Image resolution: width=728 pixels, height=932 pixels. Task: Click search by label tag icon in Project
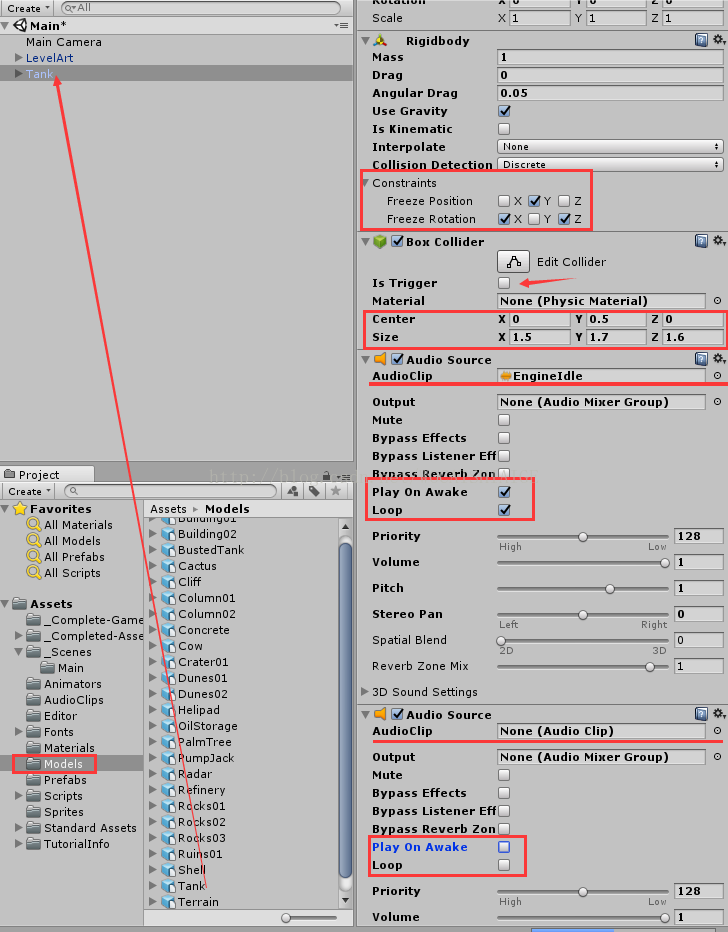(314, 491)
